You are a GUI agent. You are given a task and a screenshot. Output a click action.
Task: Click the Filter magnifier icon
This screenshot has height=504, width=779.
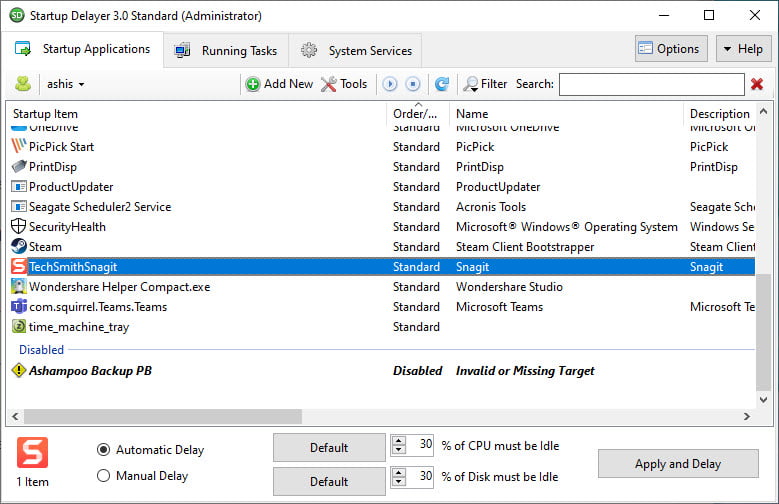pyautogui.click(x=470, y=84)
